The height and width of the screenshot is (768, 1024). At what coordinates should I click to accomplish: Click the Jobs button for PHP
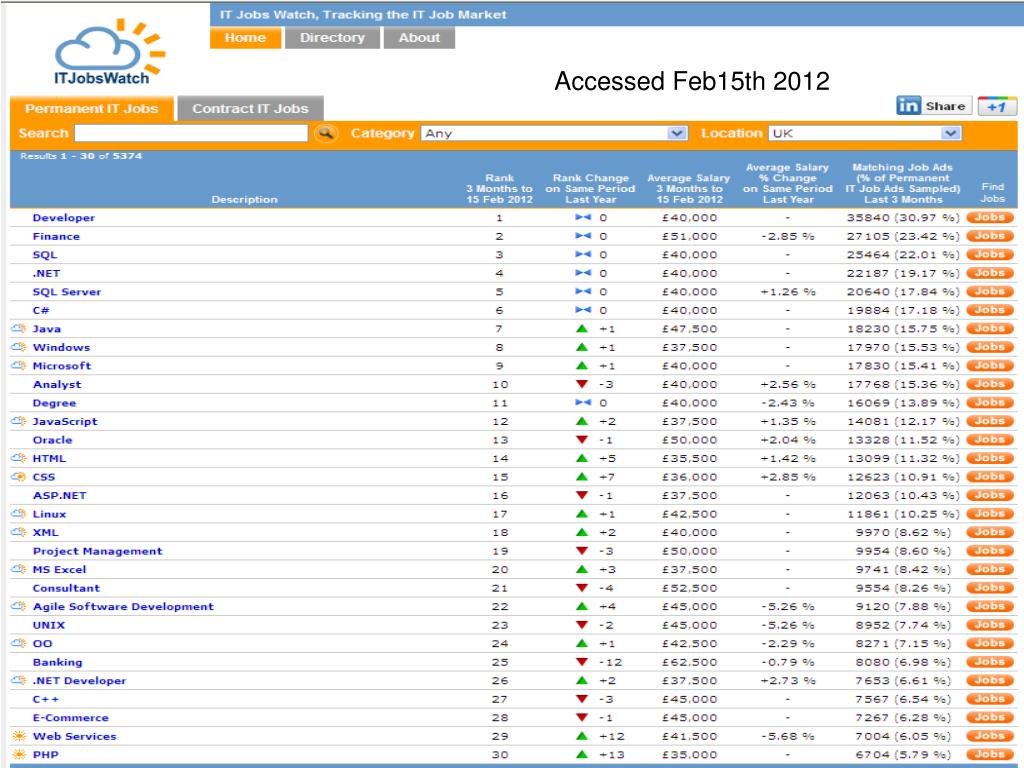click(x=990, y=754)
